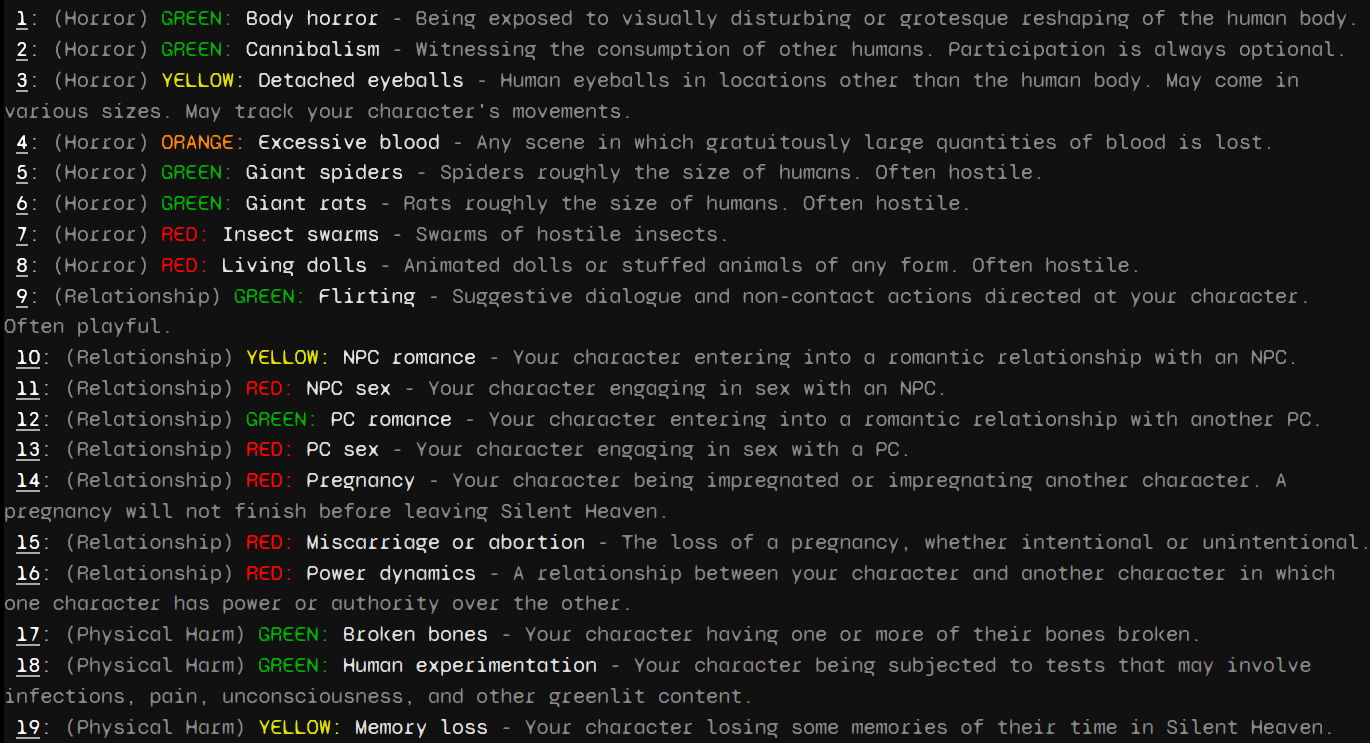Select link 6 beside Giant rats
This screenshot has height=743, width=1370.
point(22,203)
